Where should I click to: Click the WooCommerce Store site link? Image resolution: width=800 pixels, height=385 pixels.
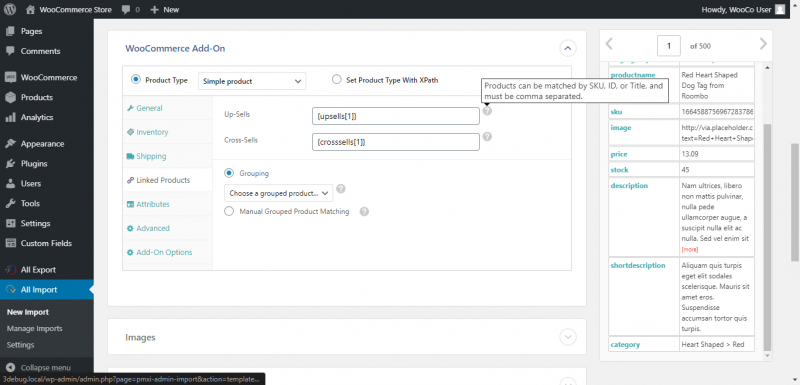[76, 10]
